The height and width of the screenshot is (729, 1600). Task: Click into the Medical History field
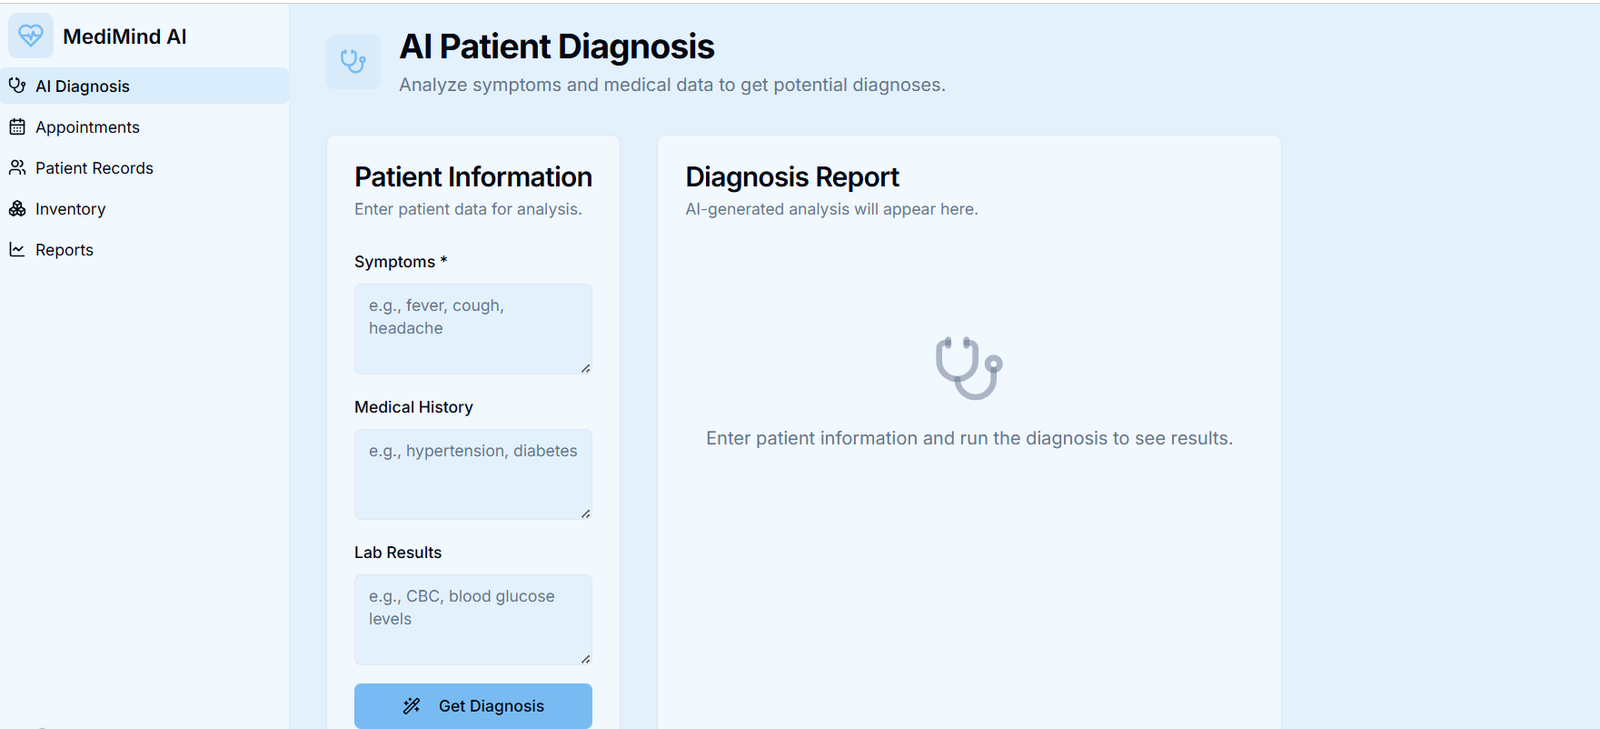472,474
